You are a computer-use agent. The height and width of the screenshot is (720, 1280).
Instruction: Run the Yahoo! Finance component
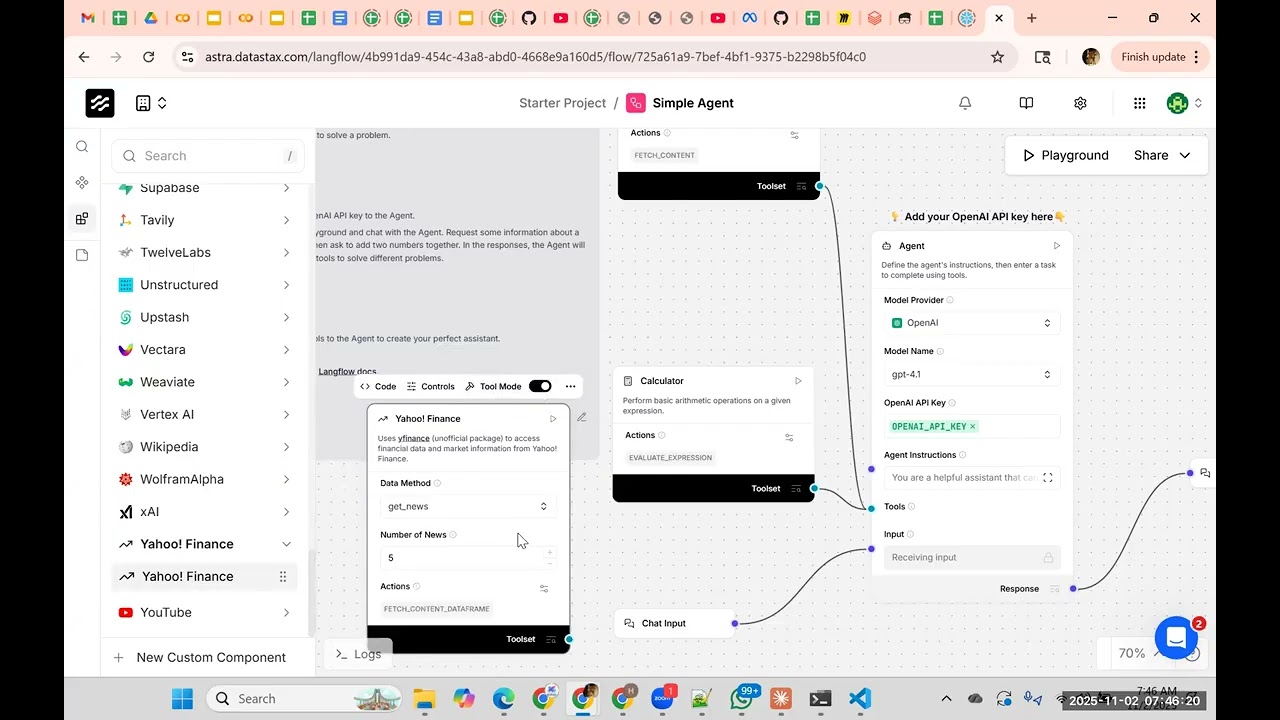pyautogui.click(x=553, y=419)
